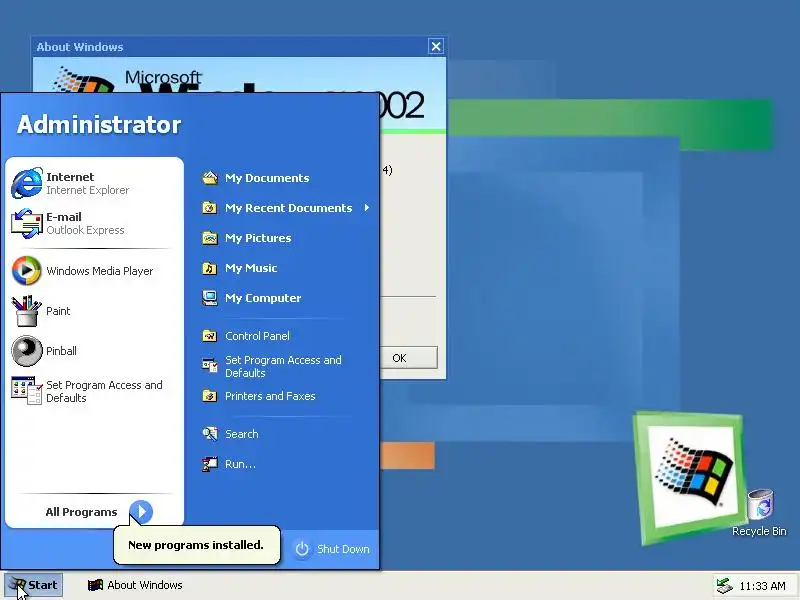This screenshot has width=800, height=600.
Task: Click the Pinball label
Action: (x=61, y=351)
